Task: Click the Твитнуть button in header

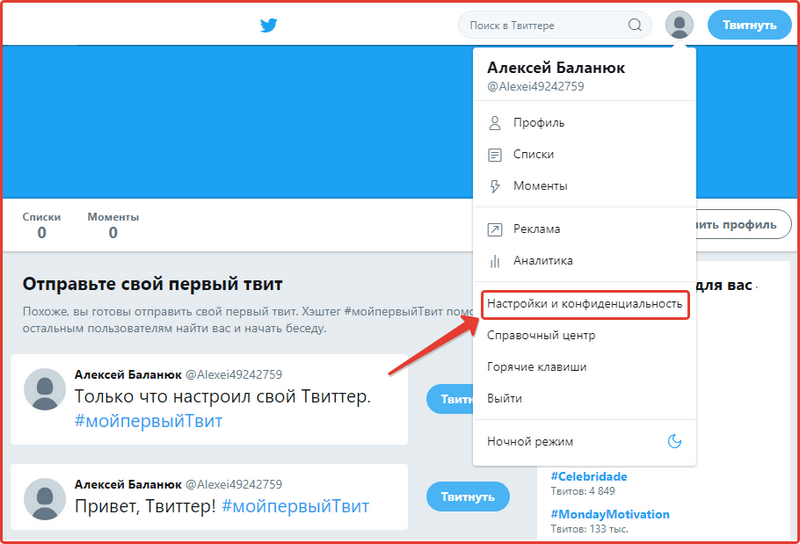Action: click(x=749, y=25)
